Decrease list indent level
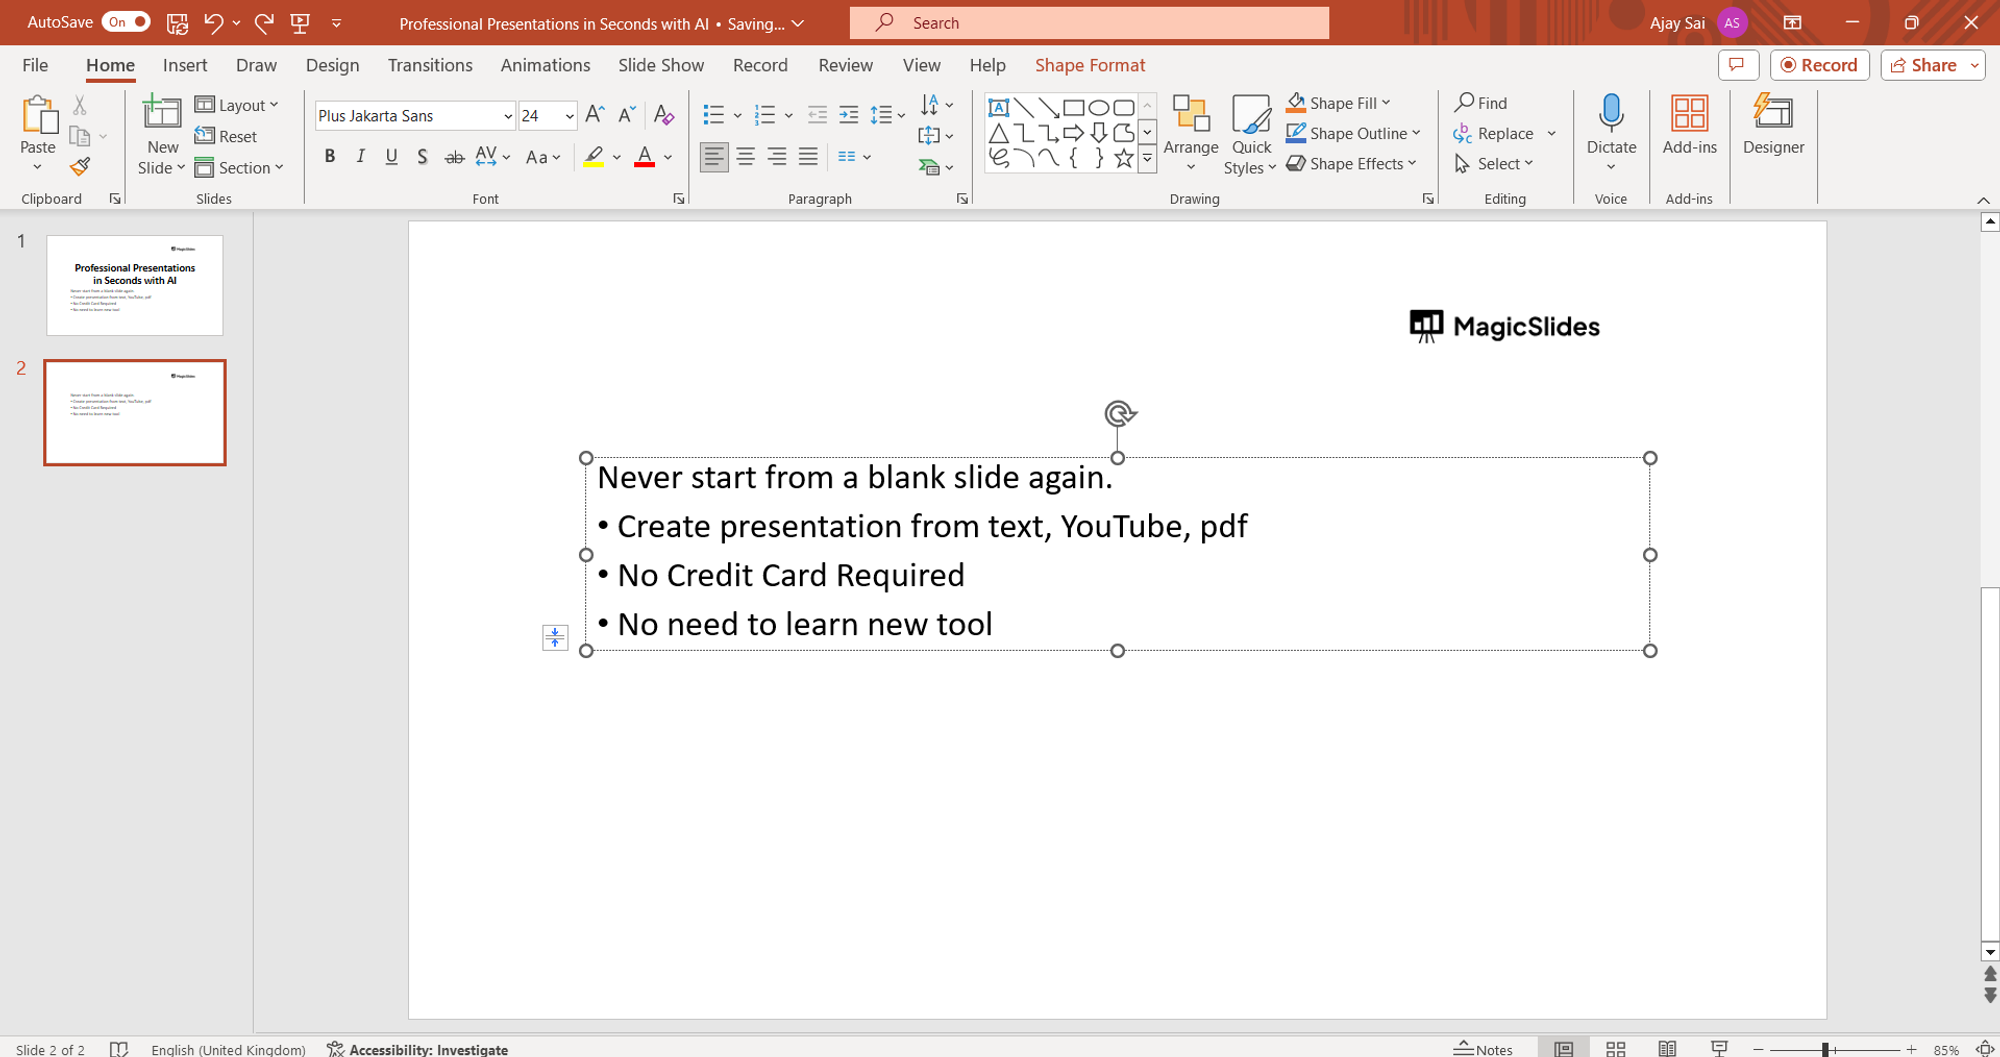2000x1057 pixels. tap(817, 115)
